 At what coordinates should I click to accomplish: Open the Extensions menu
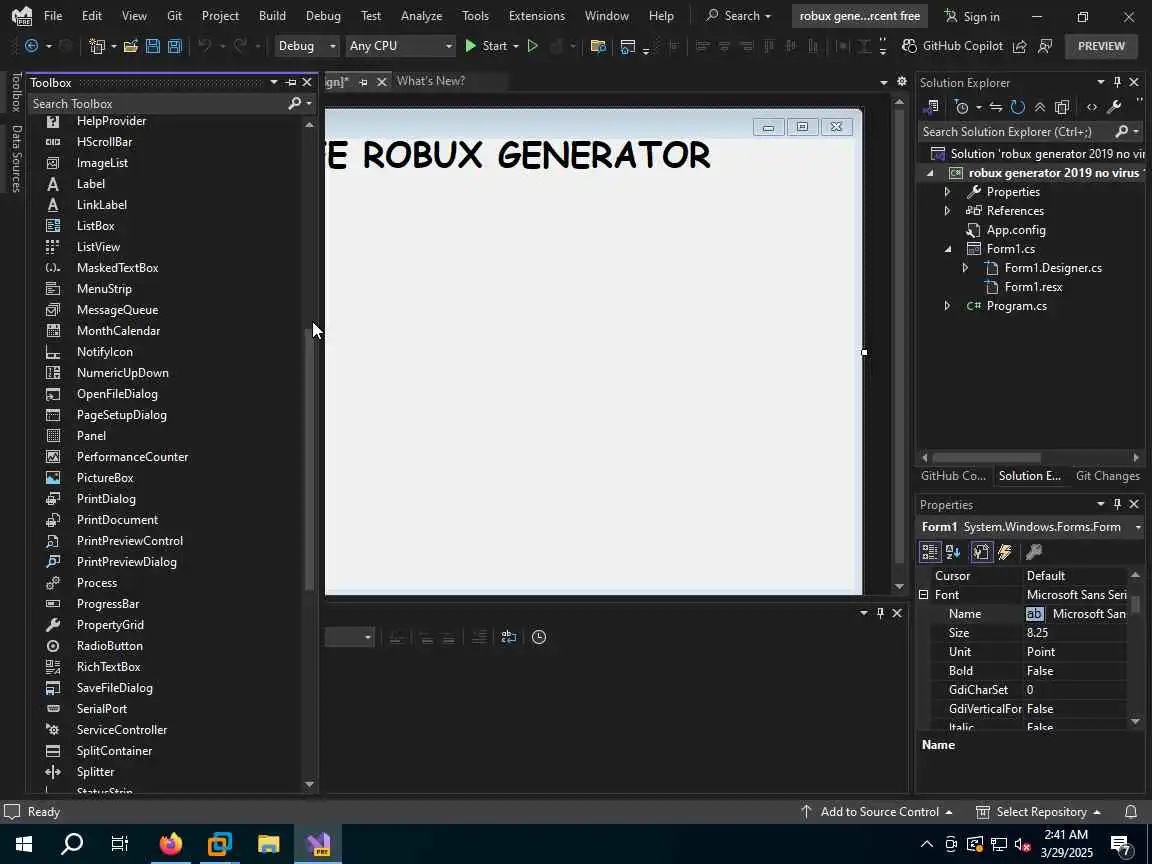coord(536,15)
